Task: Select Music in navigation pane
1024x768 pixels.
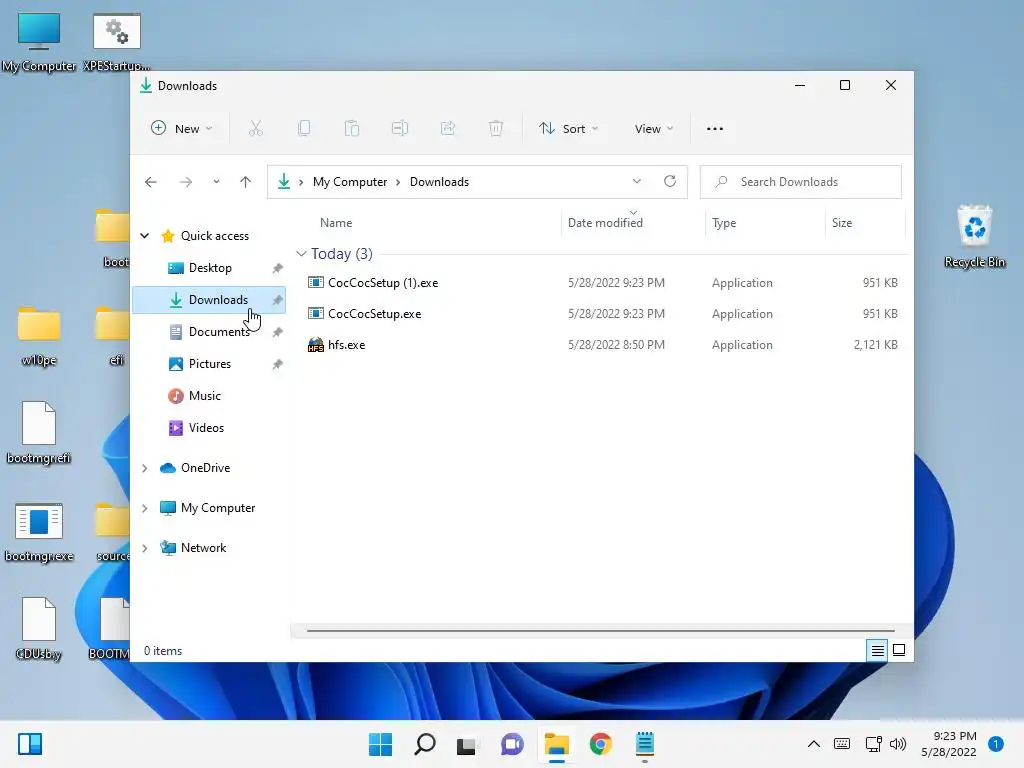Action: tap(209, 396)
